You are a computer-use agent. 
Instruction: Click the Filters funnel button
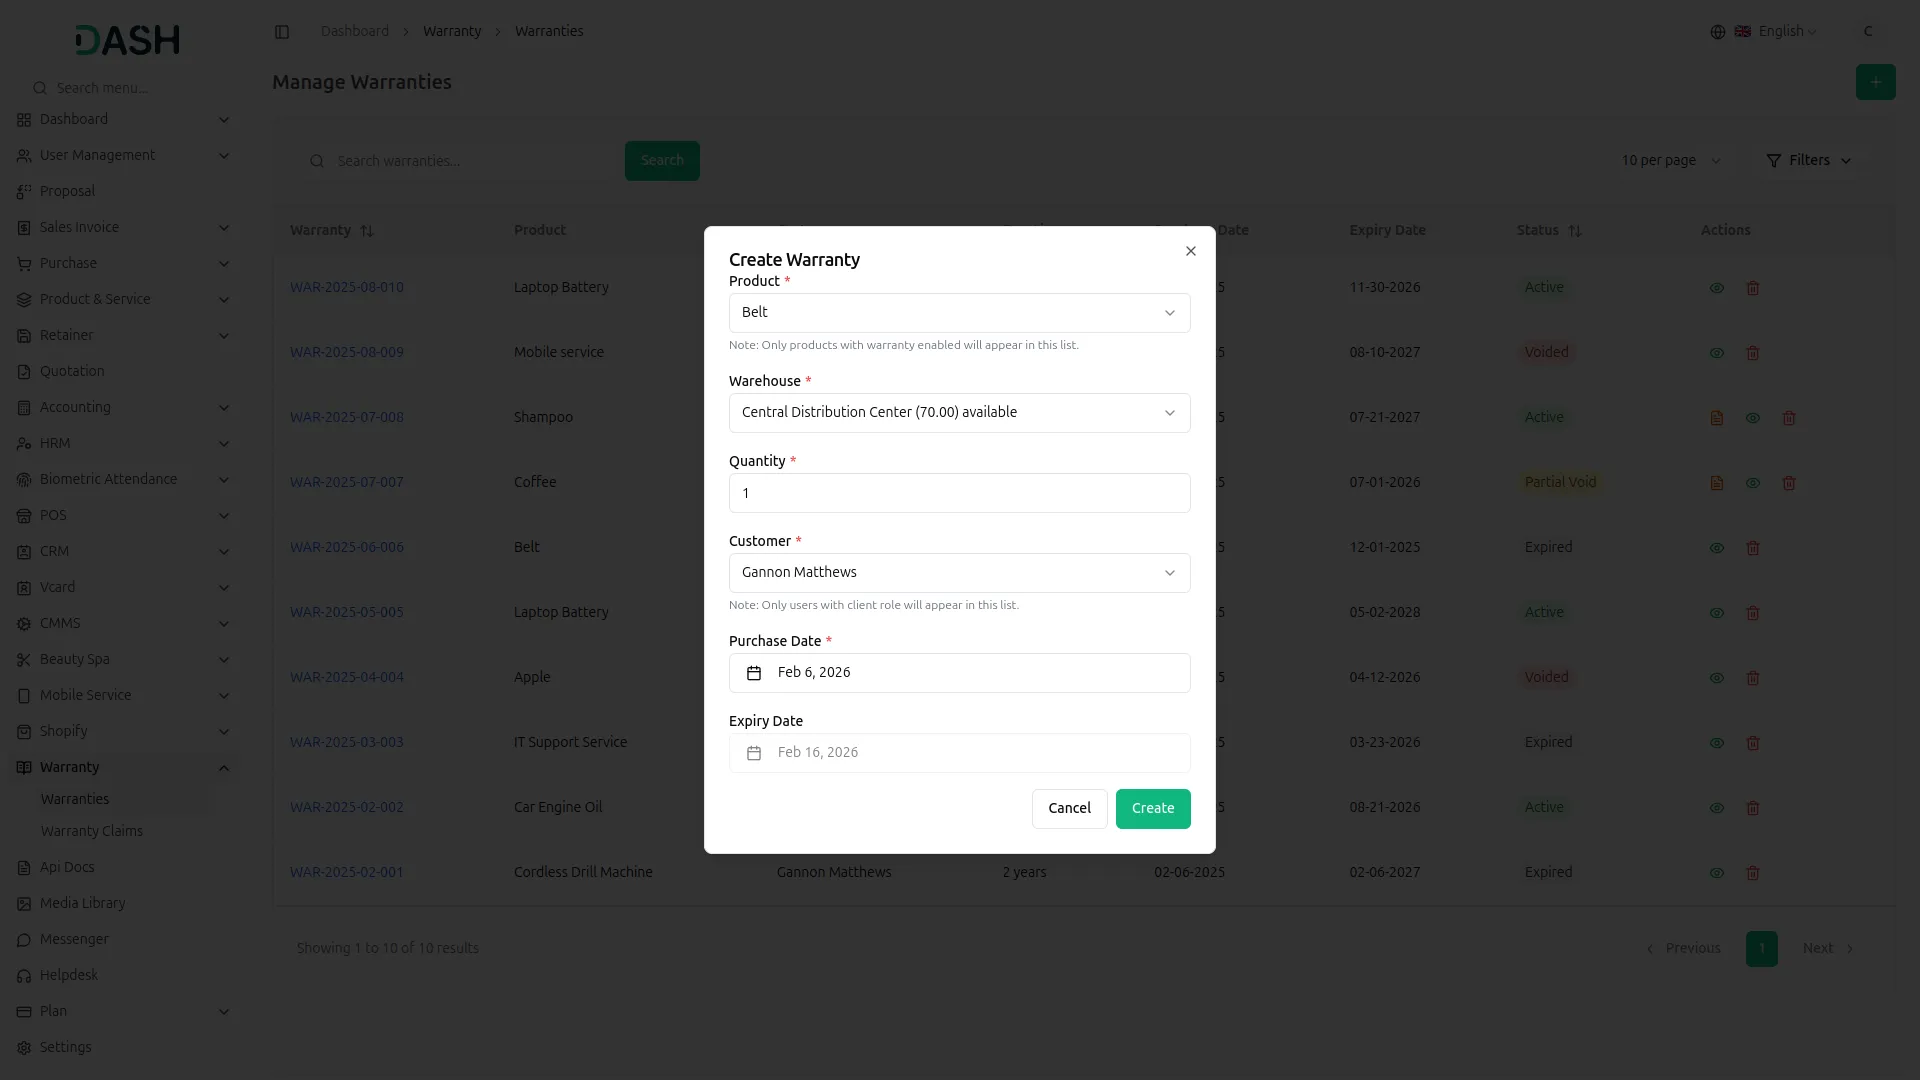pos(1808,161)
